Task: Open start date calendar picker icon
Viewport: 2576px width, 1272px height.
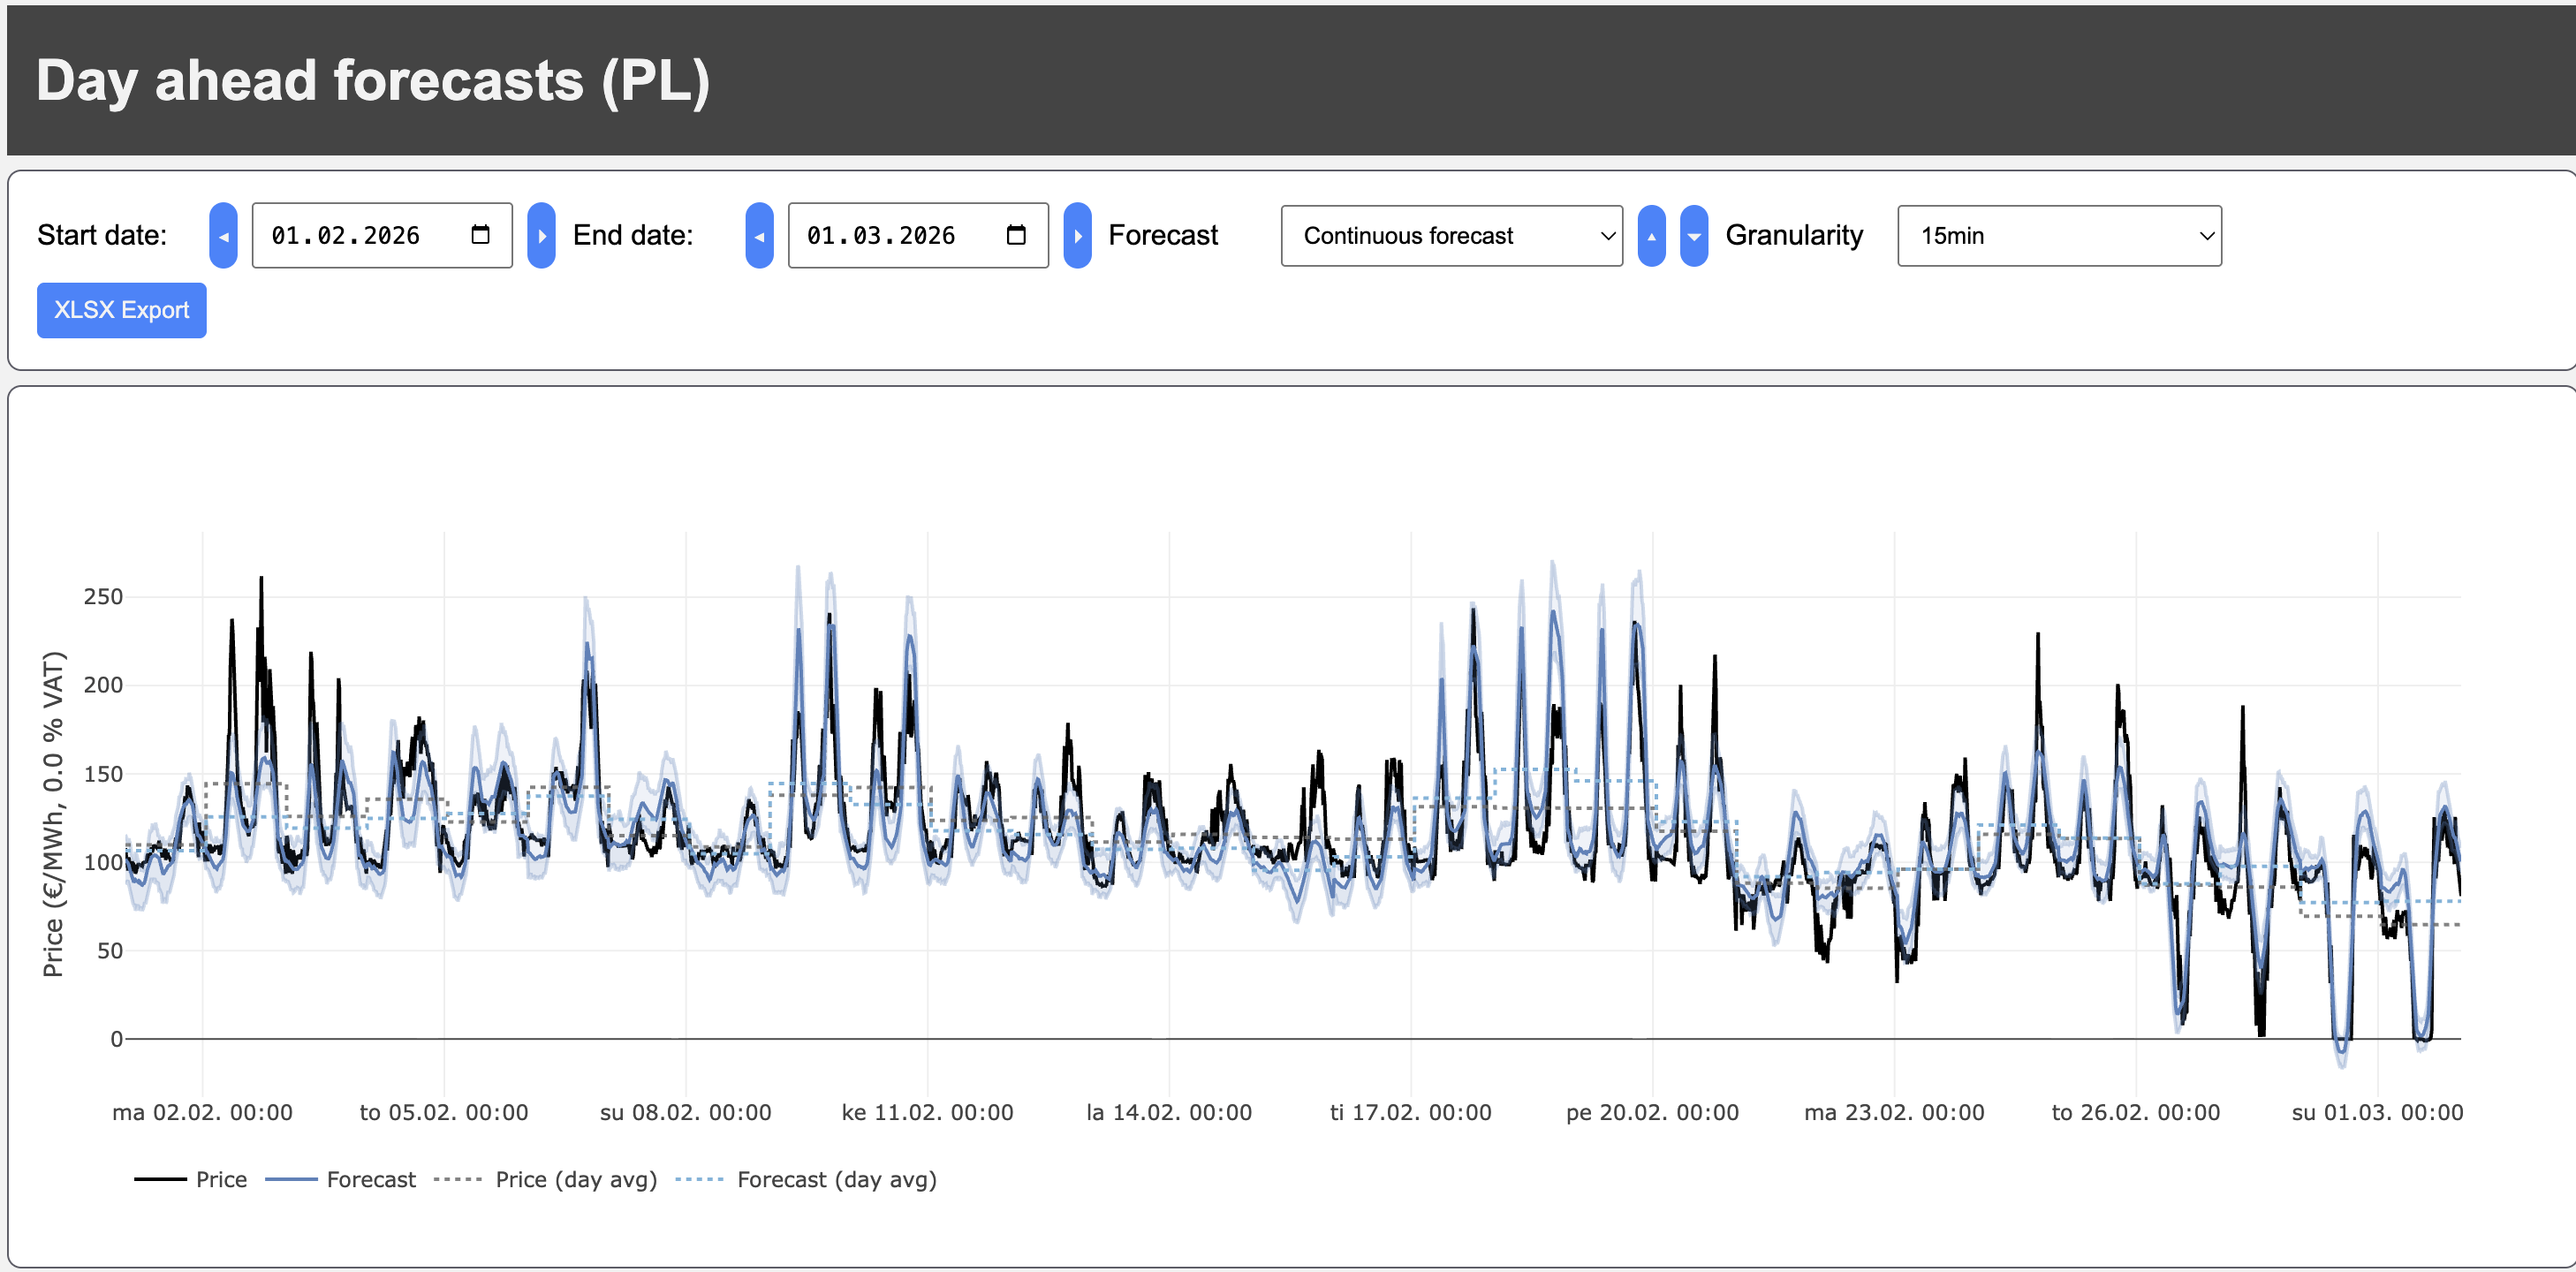Action: [480, 235]
